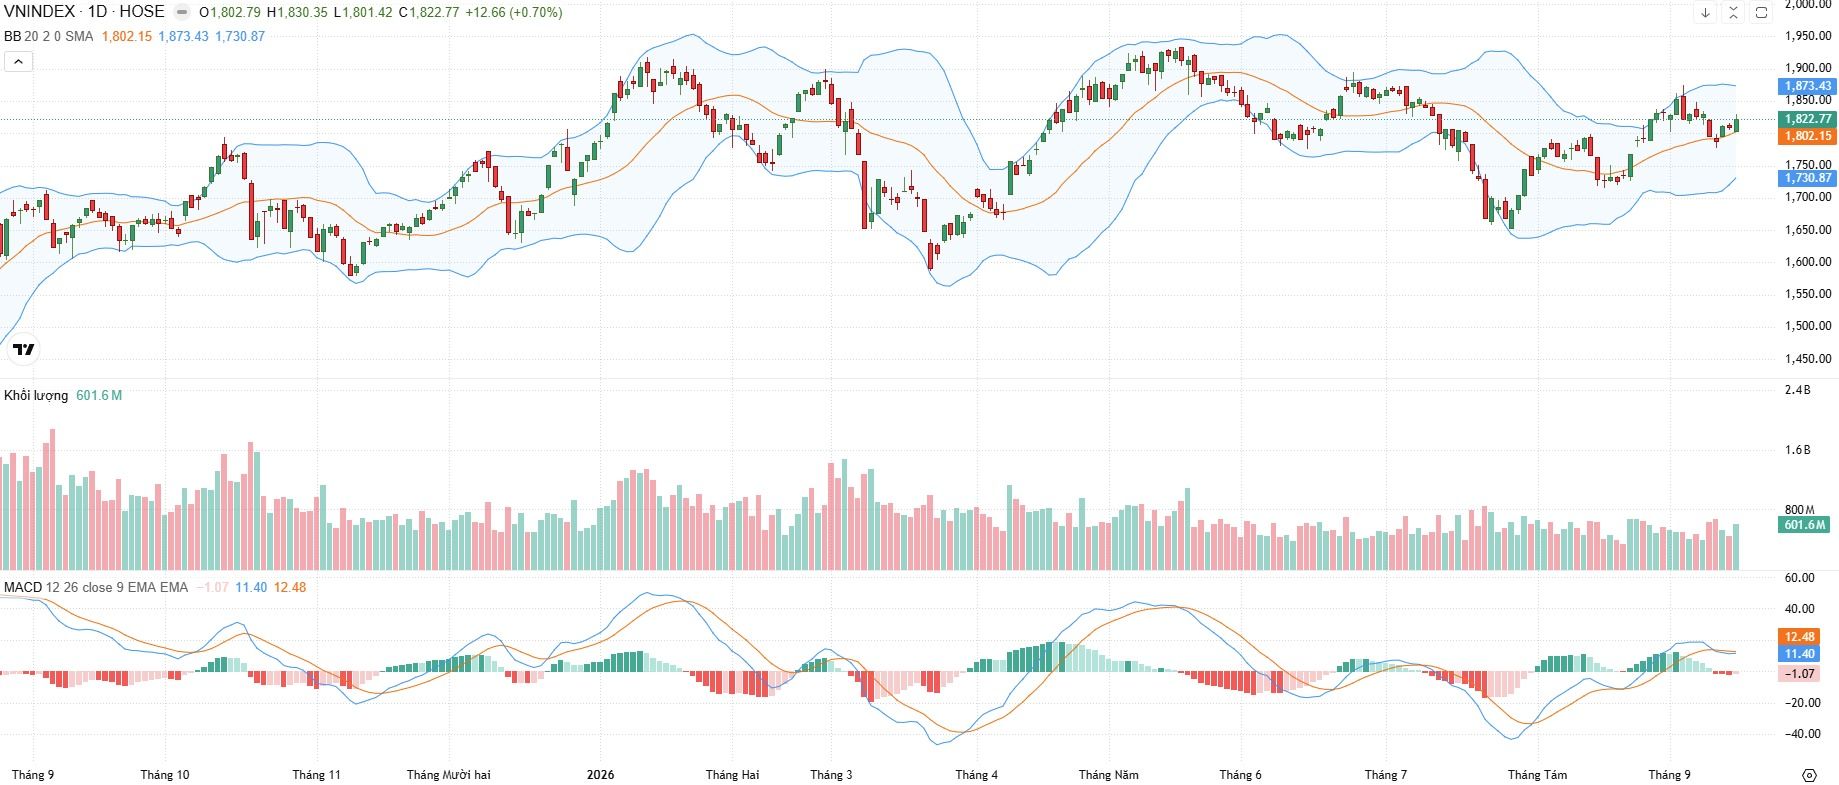Click the low value L1,801.42
The image size is (1839, 785).
point(363,13)
